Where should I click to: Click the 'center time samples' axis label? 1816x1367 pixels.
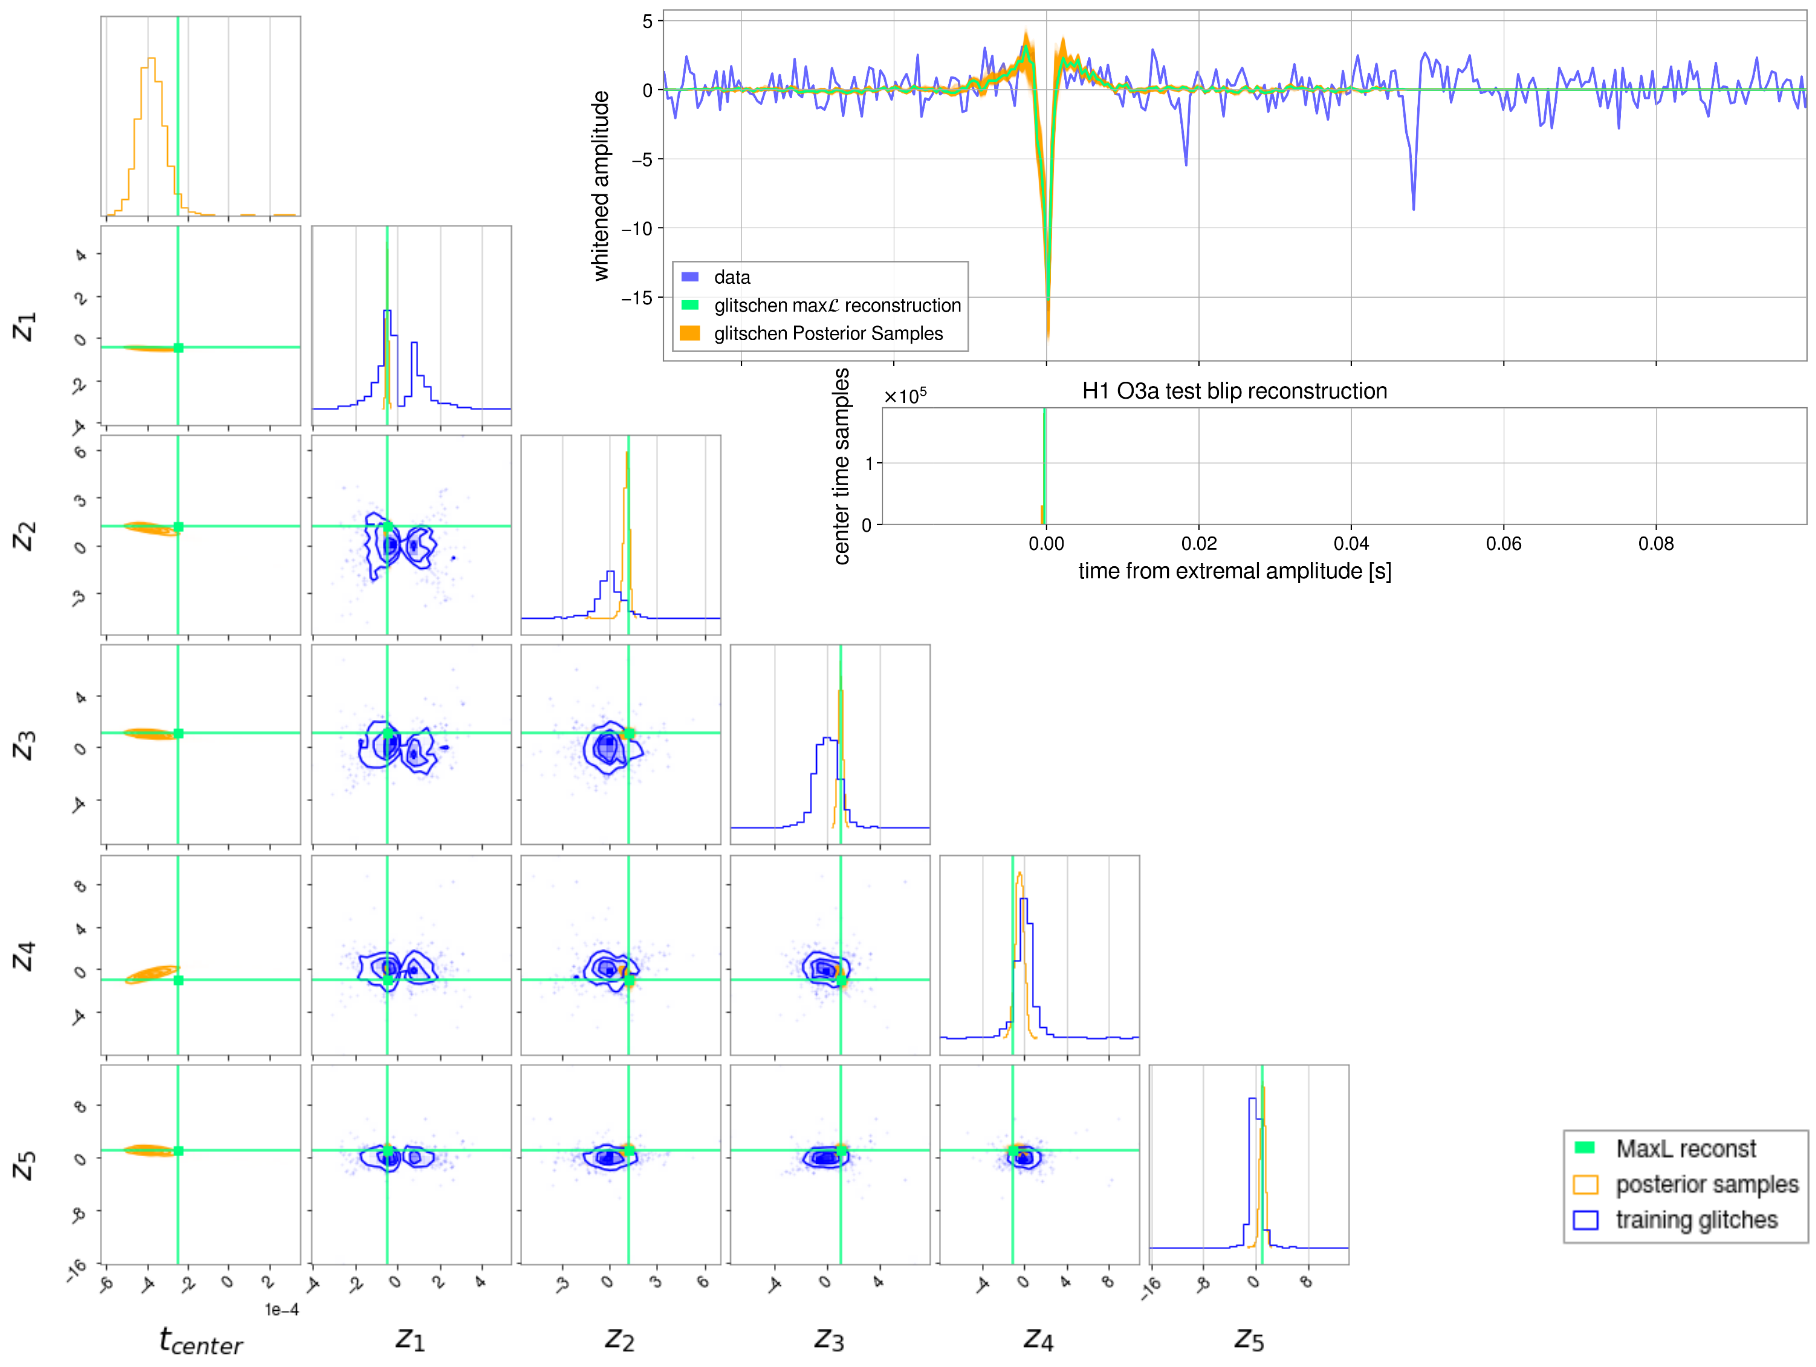pos(841,466)
